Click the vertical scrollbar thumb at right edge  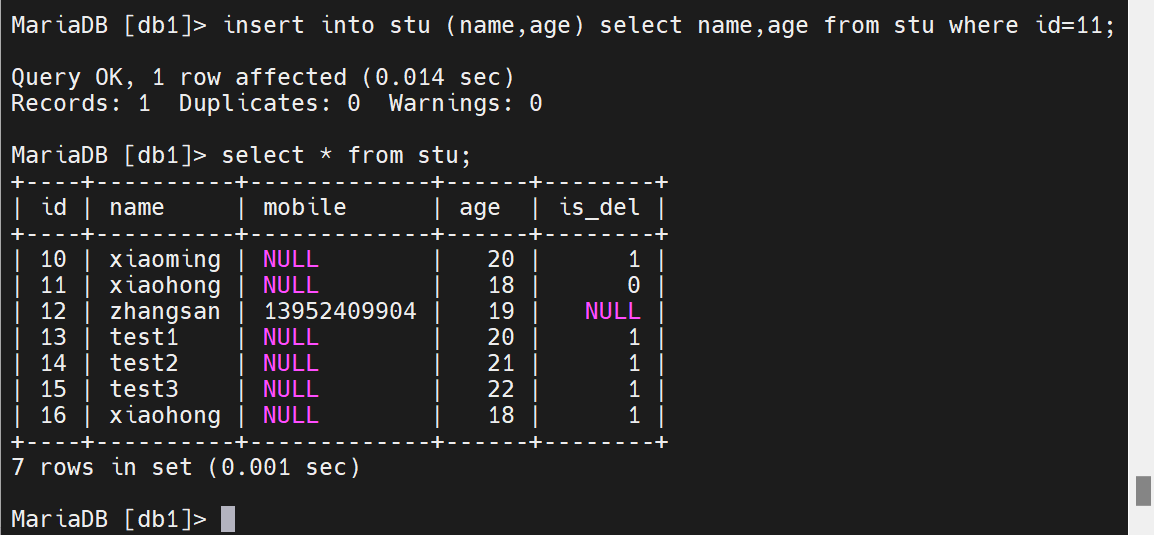[x=1143, y=491]
